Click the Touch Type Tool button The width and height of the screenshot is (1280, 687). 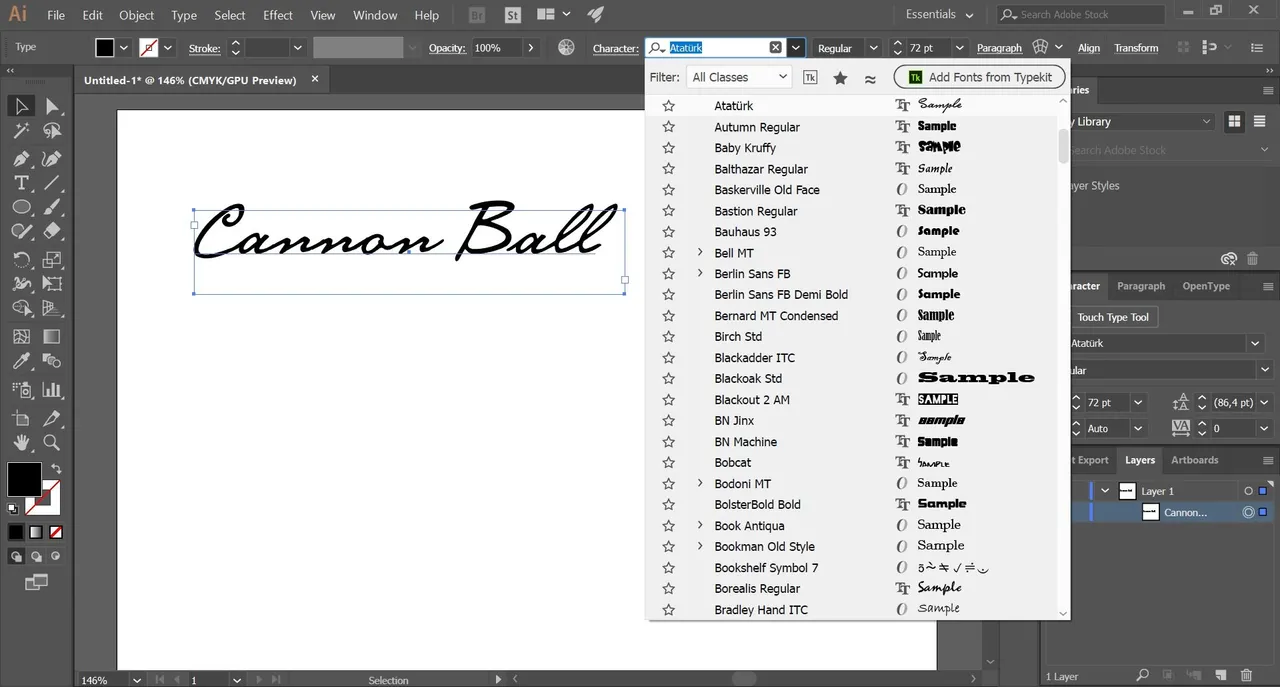1113,317
